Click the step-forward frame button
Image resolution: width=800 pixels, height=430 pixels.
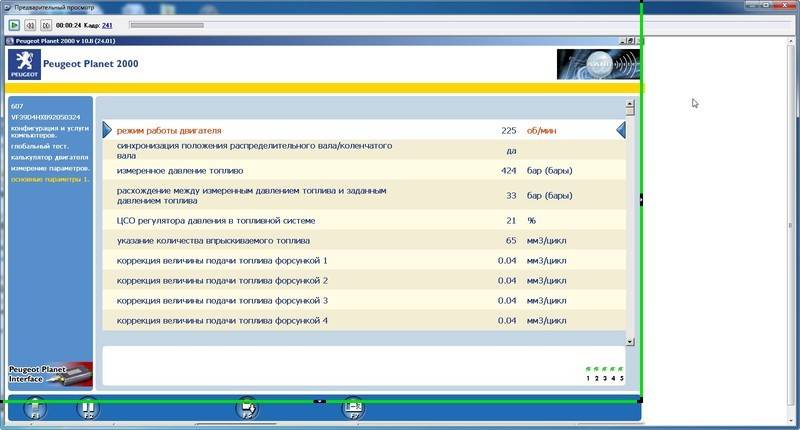[x=45, y=24]
